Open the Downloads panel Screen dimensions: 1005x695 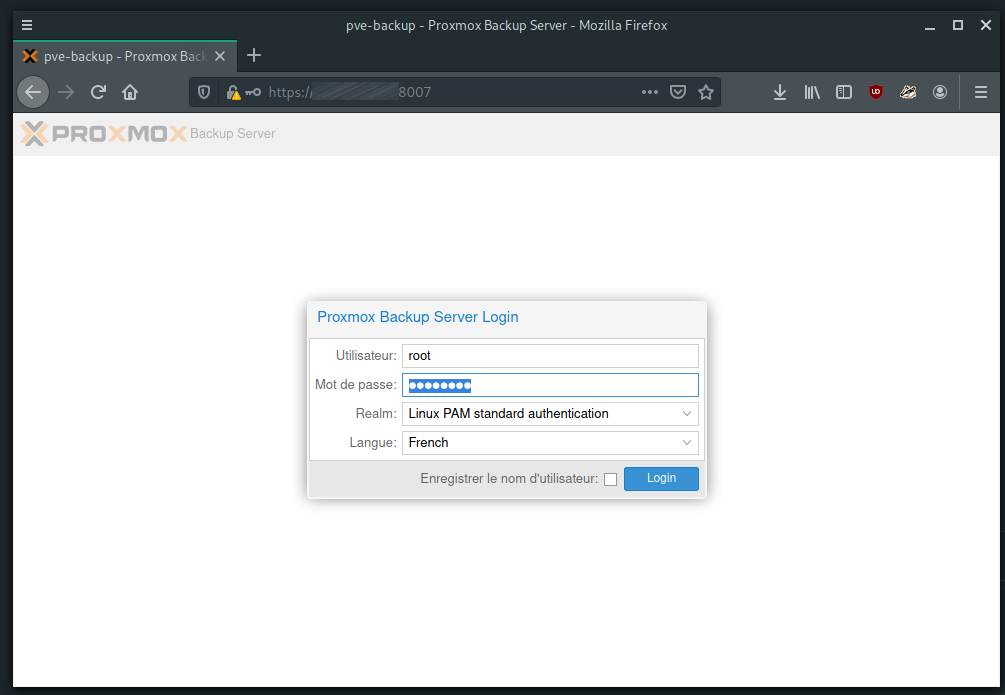[780, 92]
